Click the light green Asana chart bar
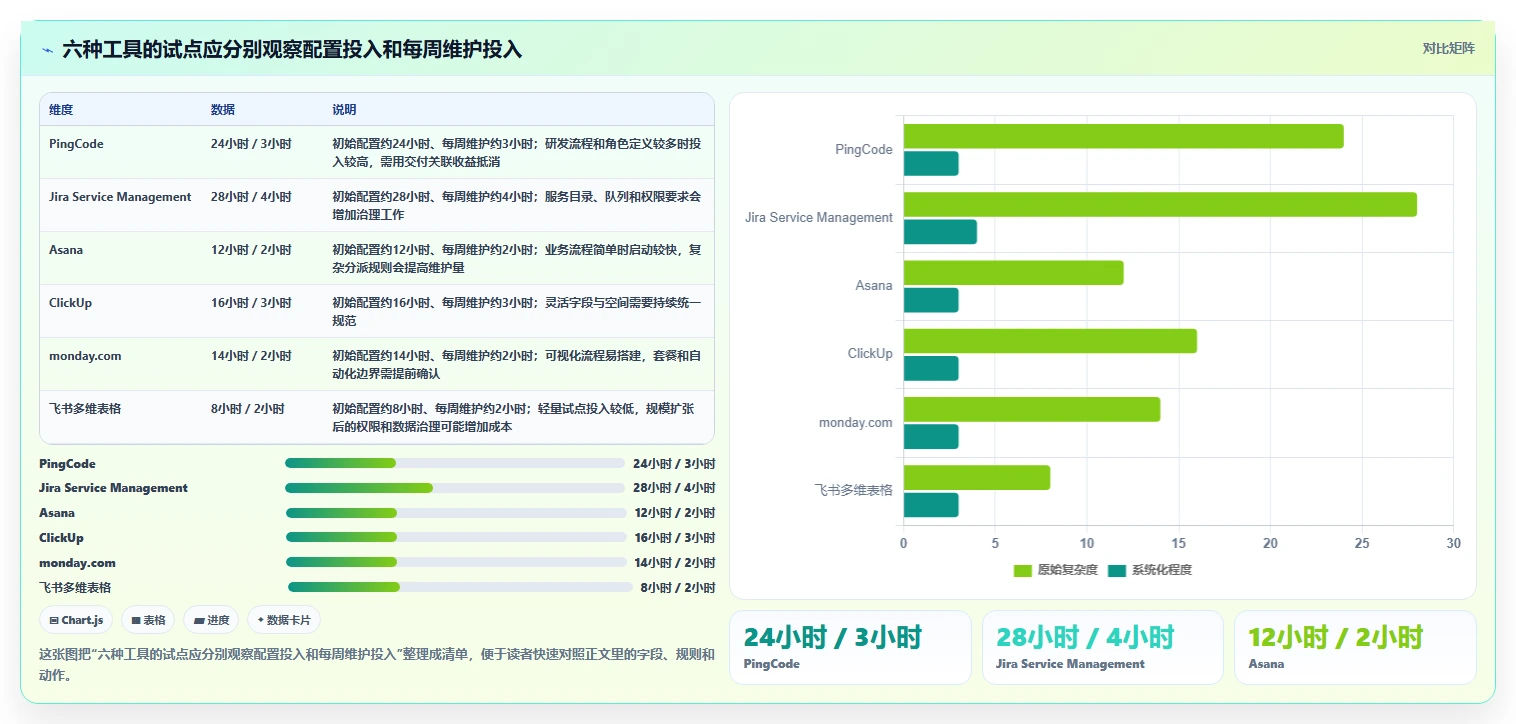 (1014, 272)
